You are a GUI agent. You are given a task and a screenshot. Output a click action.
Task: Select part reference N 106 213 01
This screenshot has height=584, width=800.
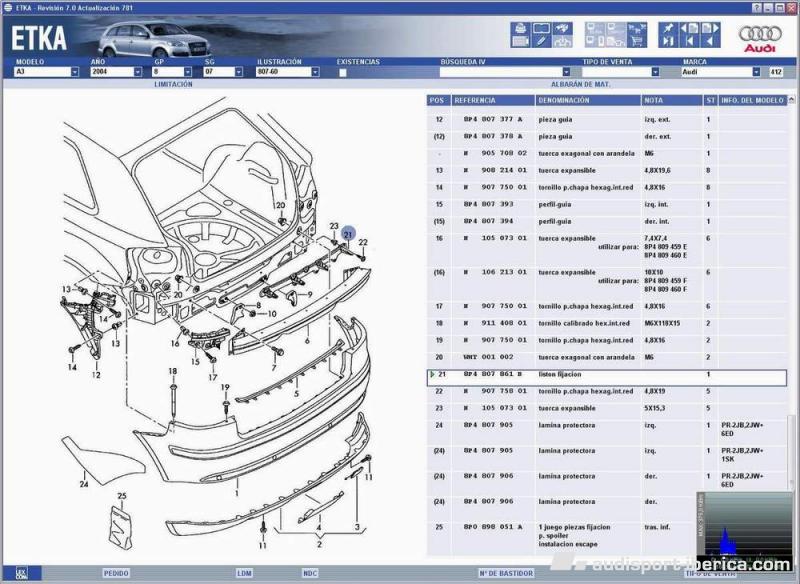pos(495,272)
